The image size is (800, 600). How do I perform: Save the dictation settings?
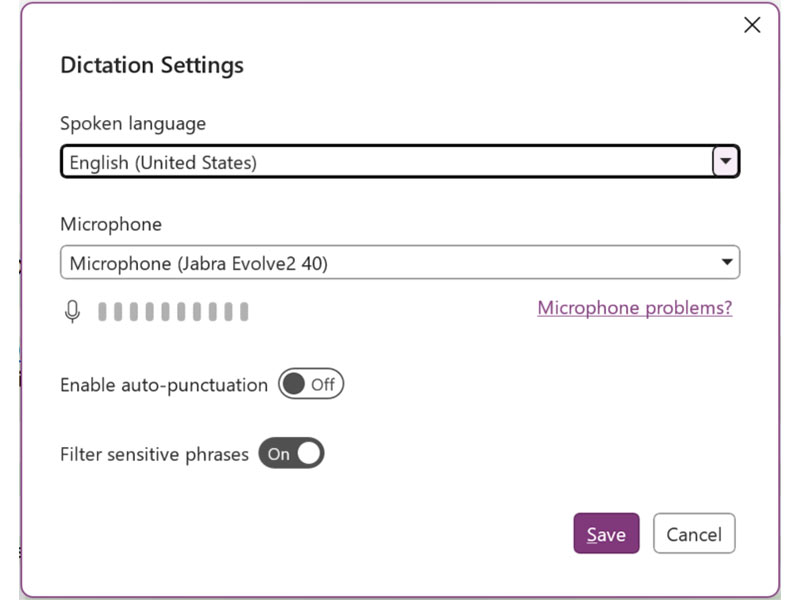pos(606,533)
